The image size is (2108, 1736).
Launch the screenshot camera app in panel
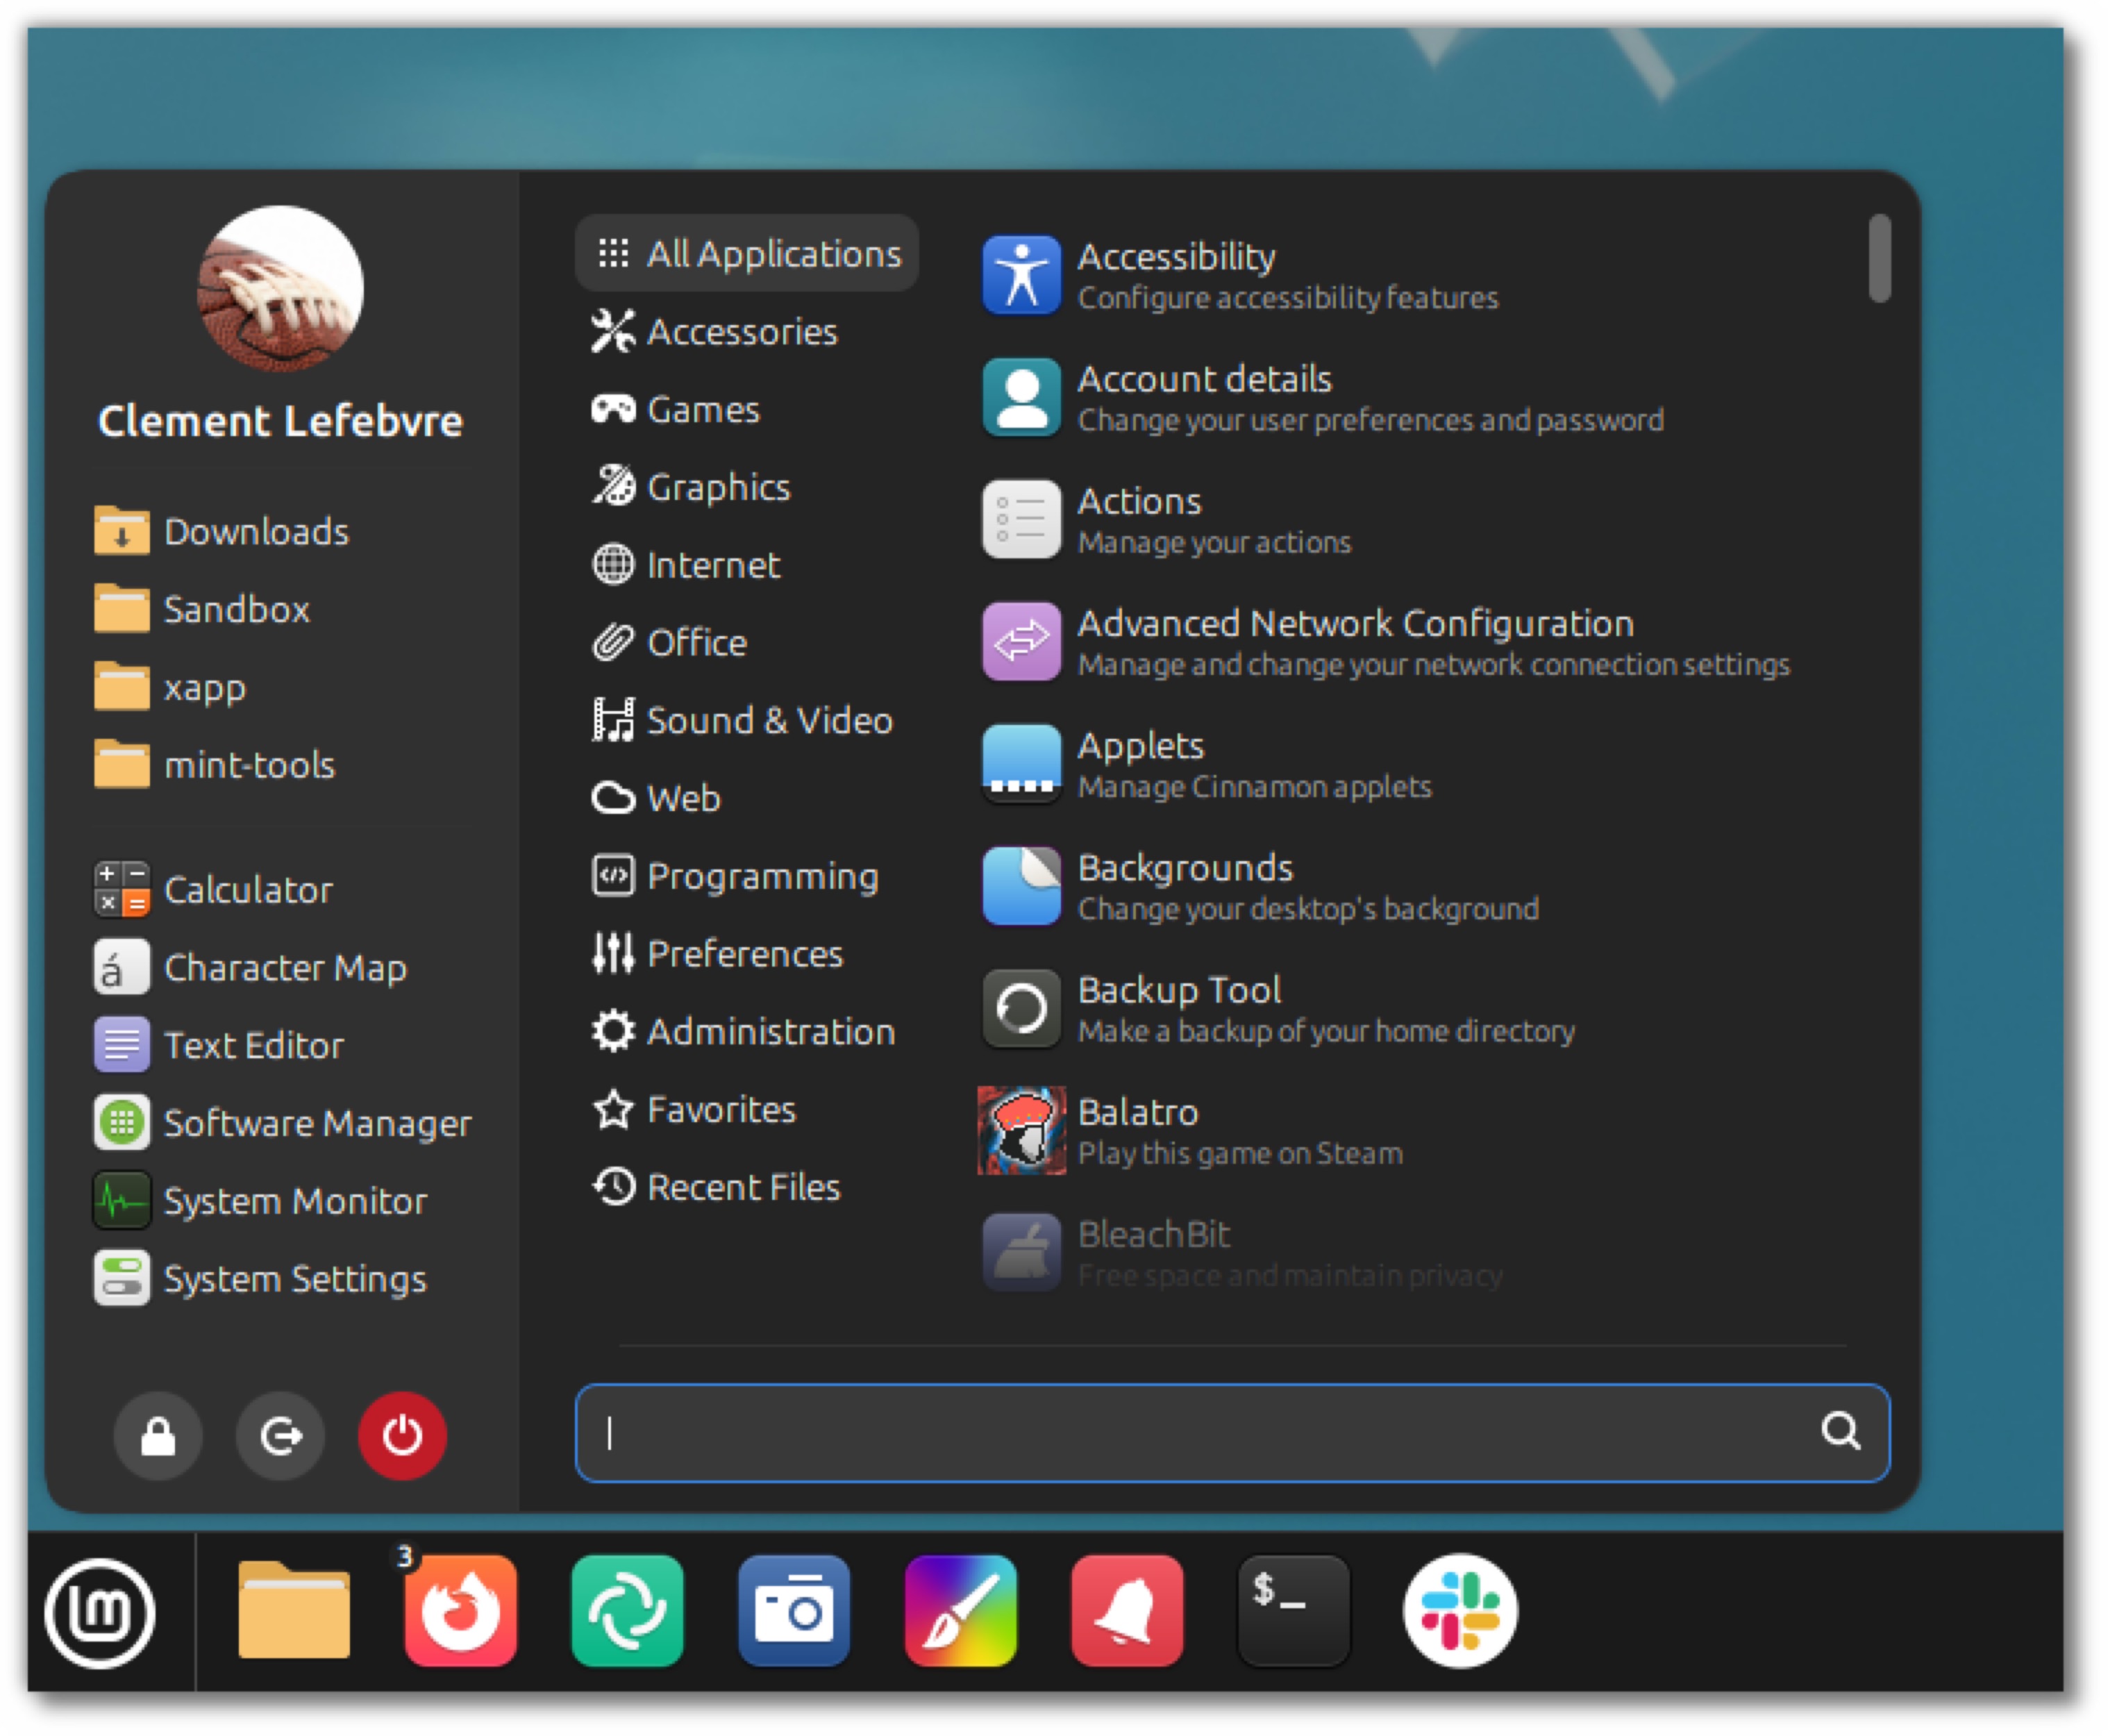794,1610
